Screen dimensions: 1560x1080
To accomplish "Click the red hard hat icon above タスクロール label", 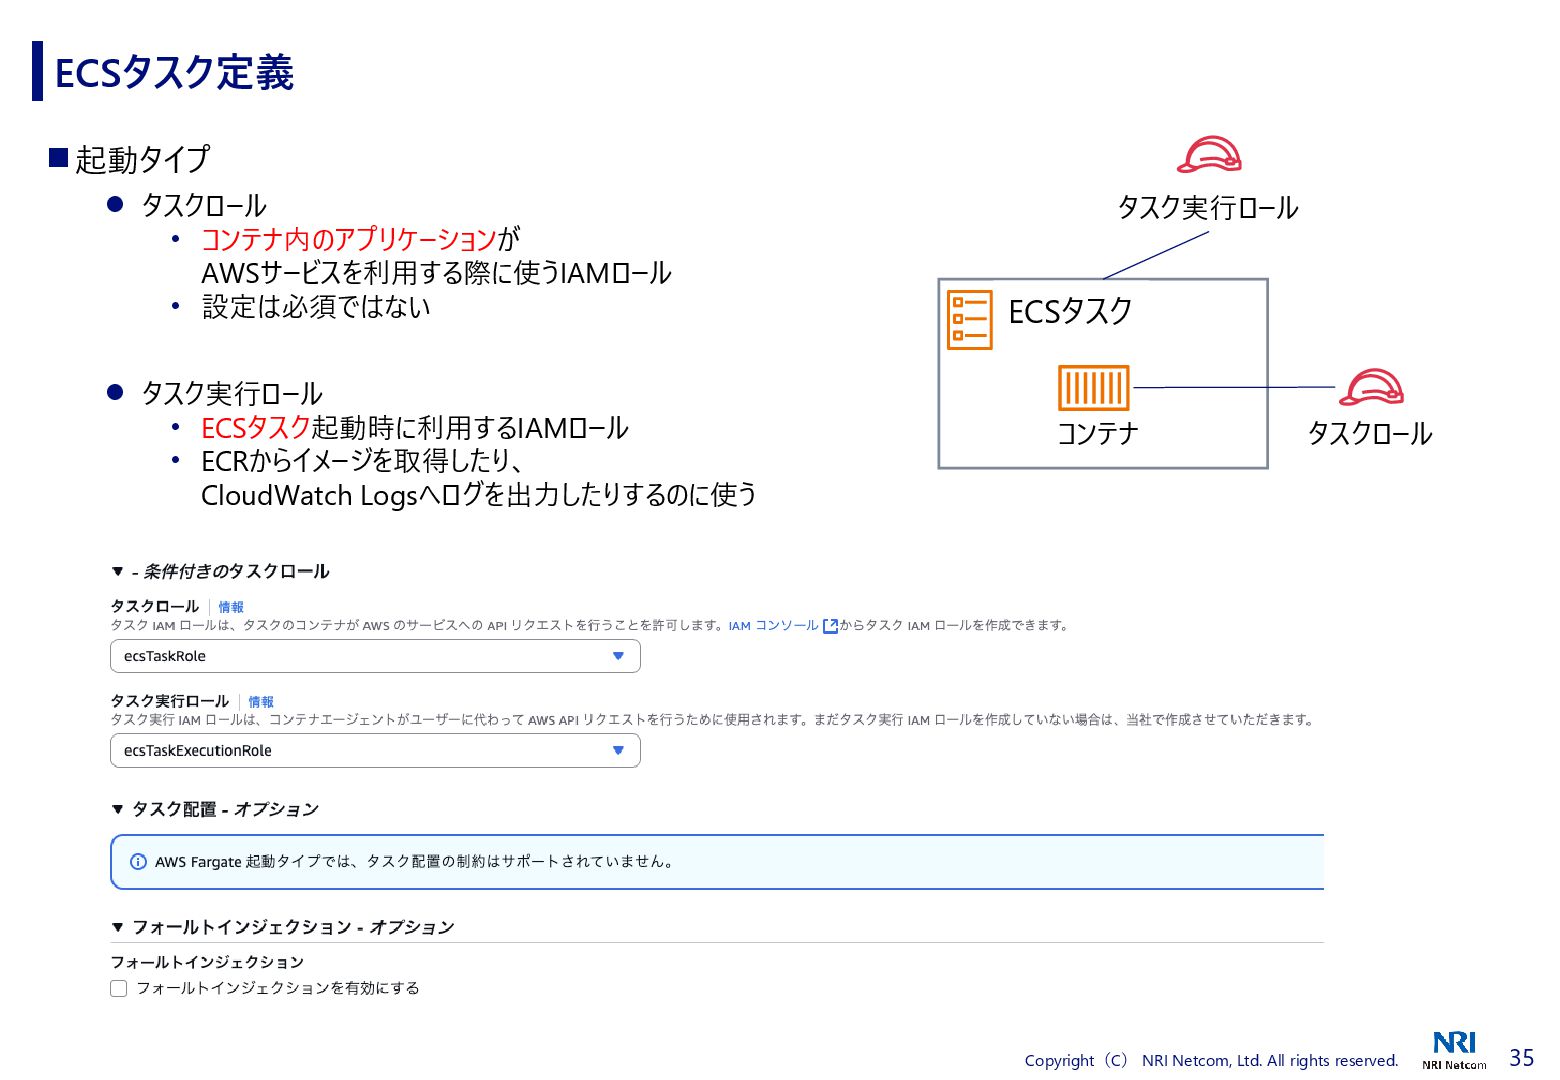I will 1371,387.
